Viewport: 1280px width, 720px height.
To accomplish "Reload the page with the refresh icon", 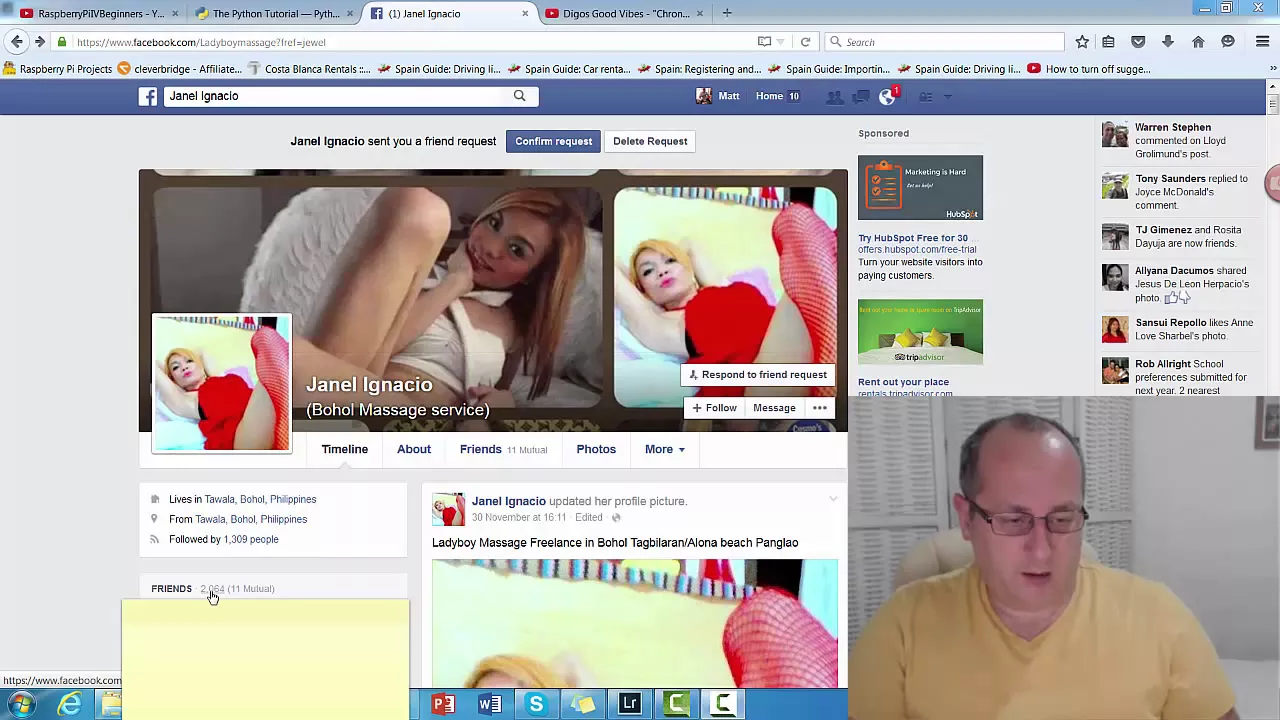I will [805, 42].
